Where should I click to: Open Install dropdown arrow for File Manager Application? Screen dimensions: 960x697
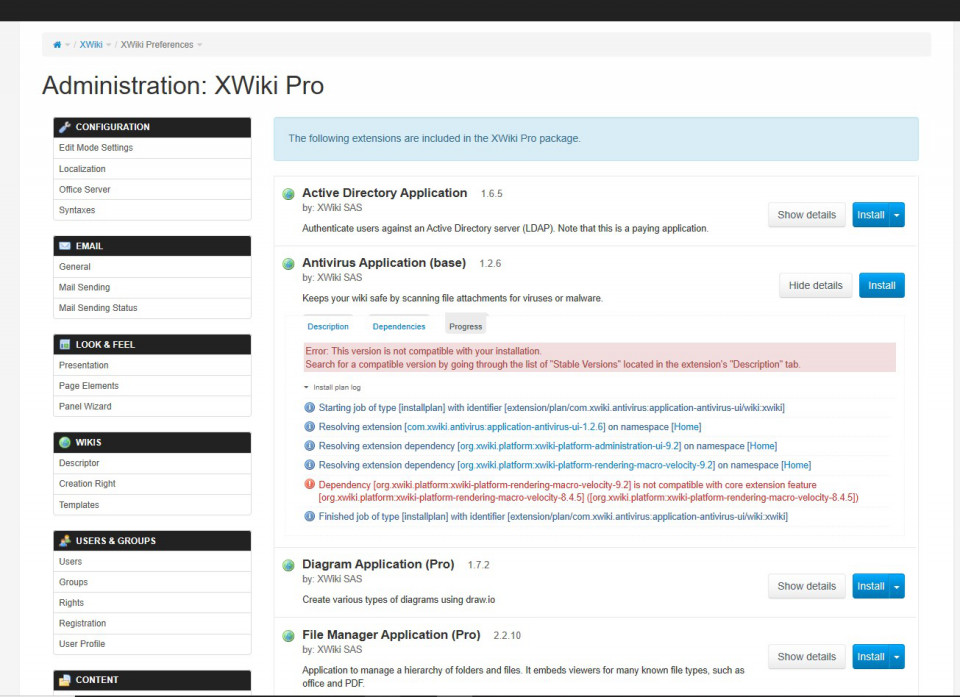897,657
